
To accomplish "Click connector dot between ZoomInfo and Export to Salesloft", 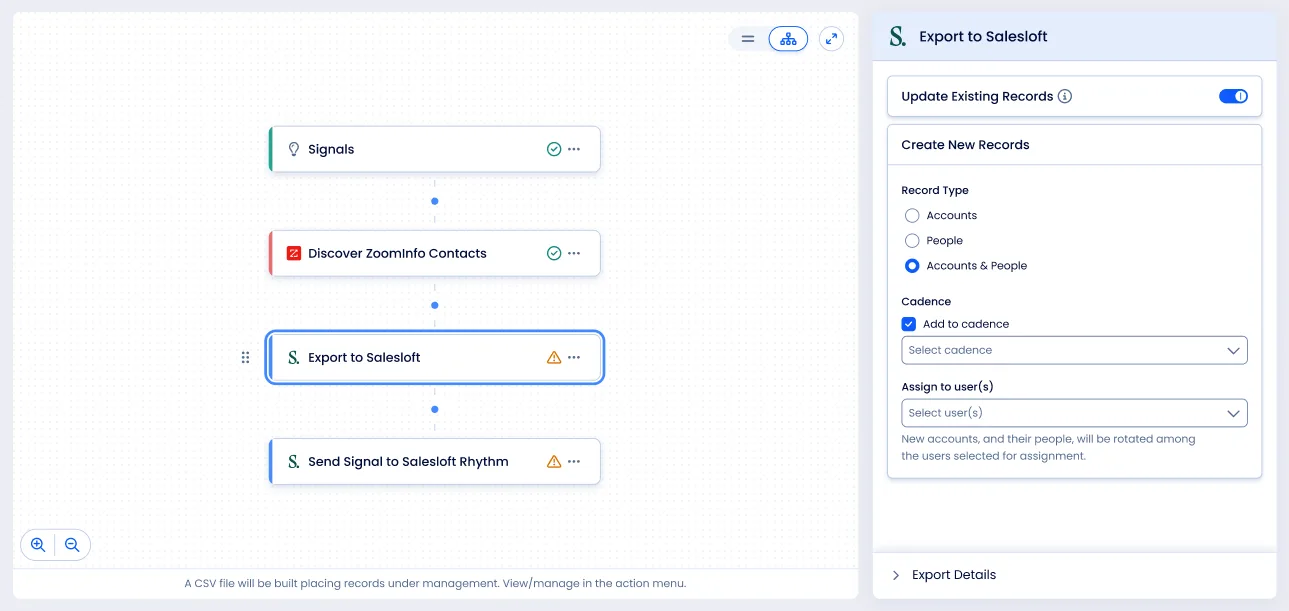I will pos(434,305).
